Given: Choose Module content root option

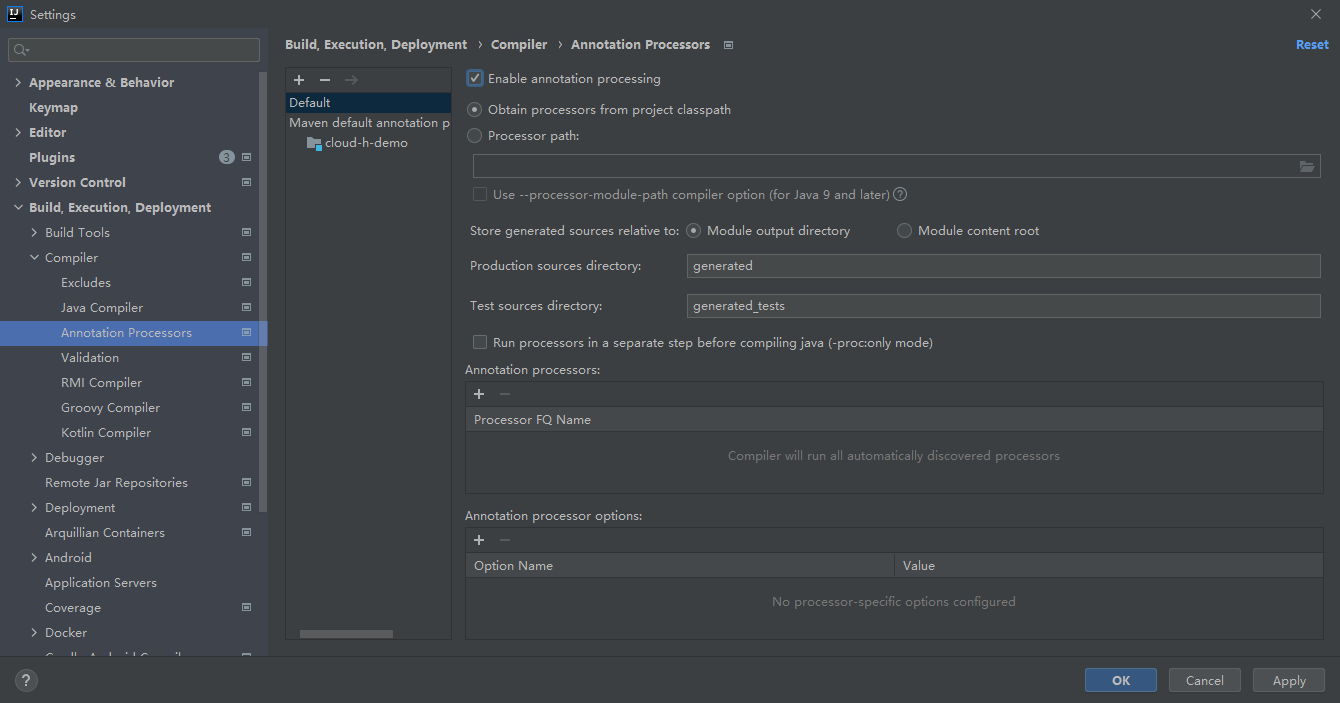Looking at the screenshot, I should click(904, 231).
